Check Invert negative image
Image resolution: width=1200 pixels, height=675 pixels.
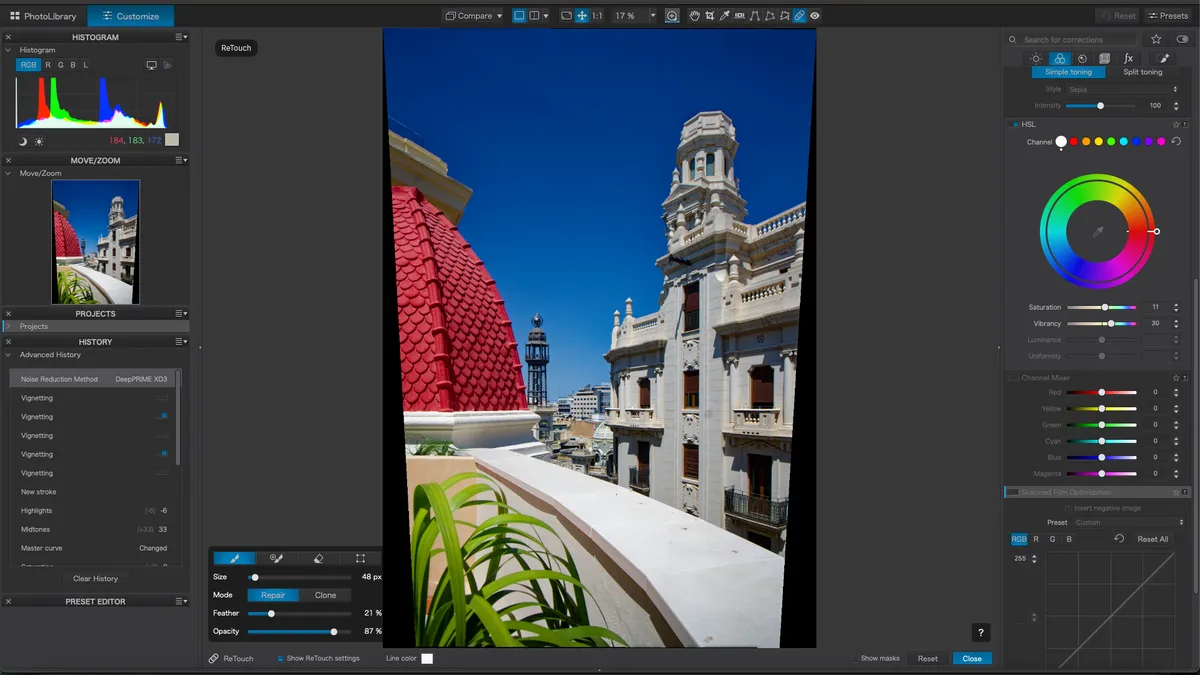point(1068,508)
